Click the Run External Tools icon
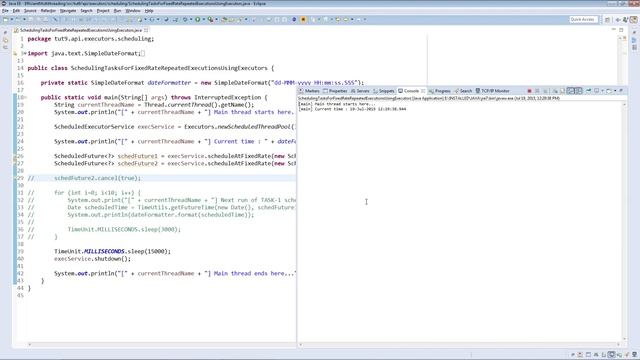The width and height of the screenshot is (640, 360). click(210, 19)
